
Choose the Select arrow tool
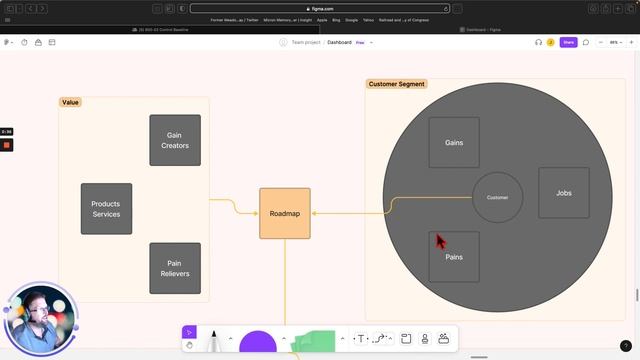(x=189, y=332)
